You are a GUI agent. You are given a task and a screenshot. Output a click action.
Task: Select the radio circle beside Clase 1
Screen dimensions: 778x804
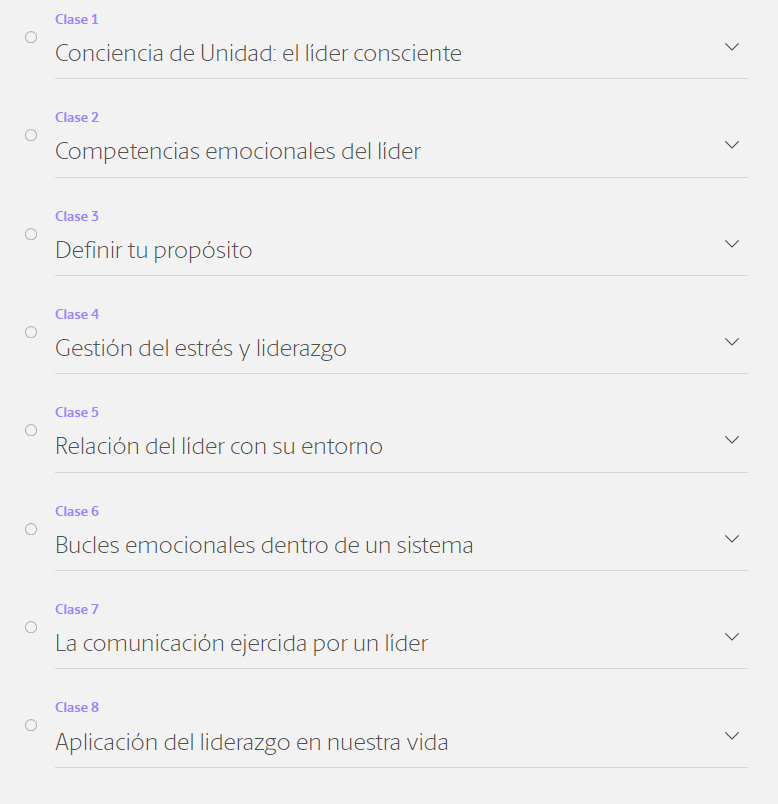pyautogui.click(x=31, y=37)
